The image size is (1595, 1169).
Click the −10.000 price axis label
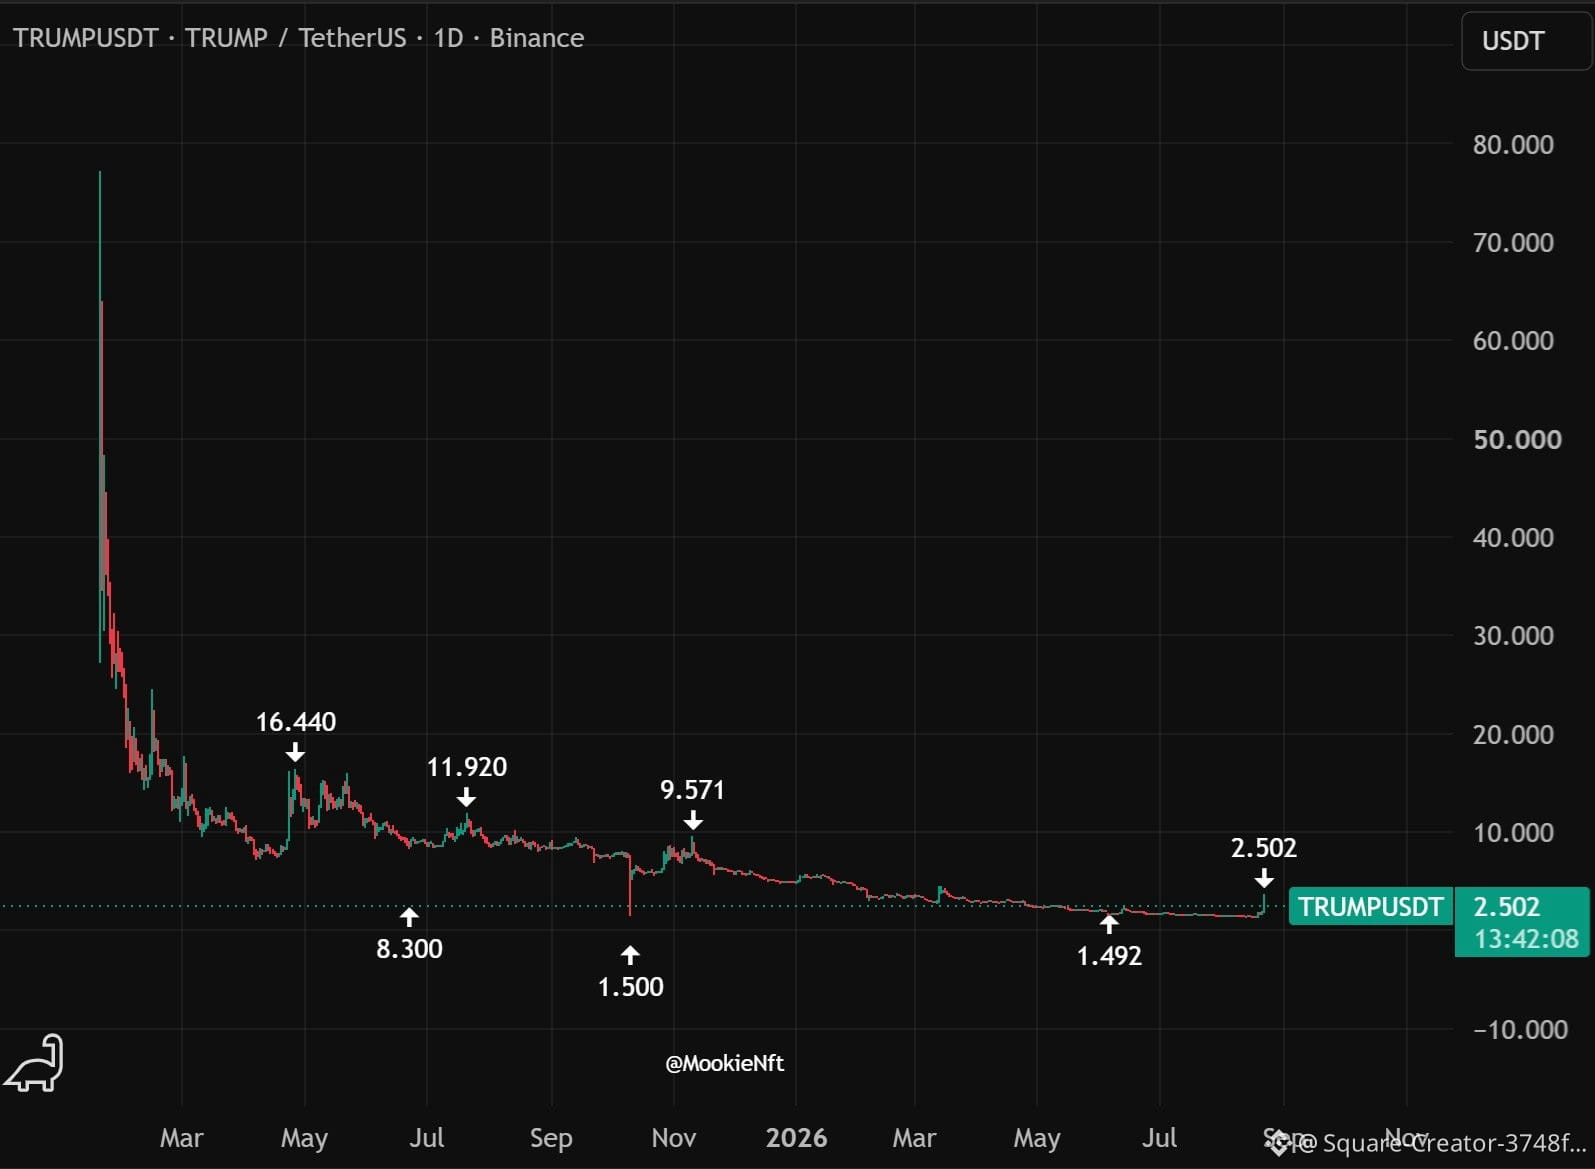[1520, 1030]
